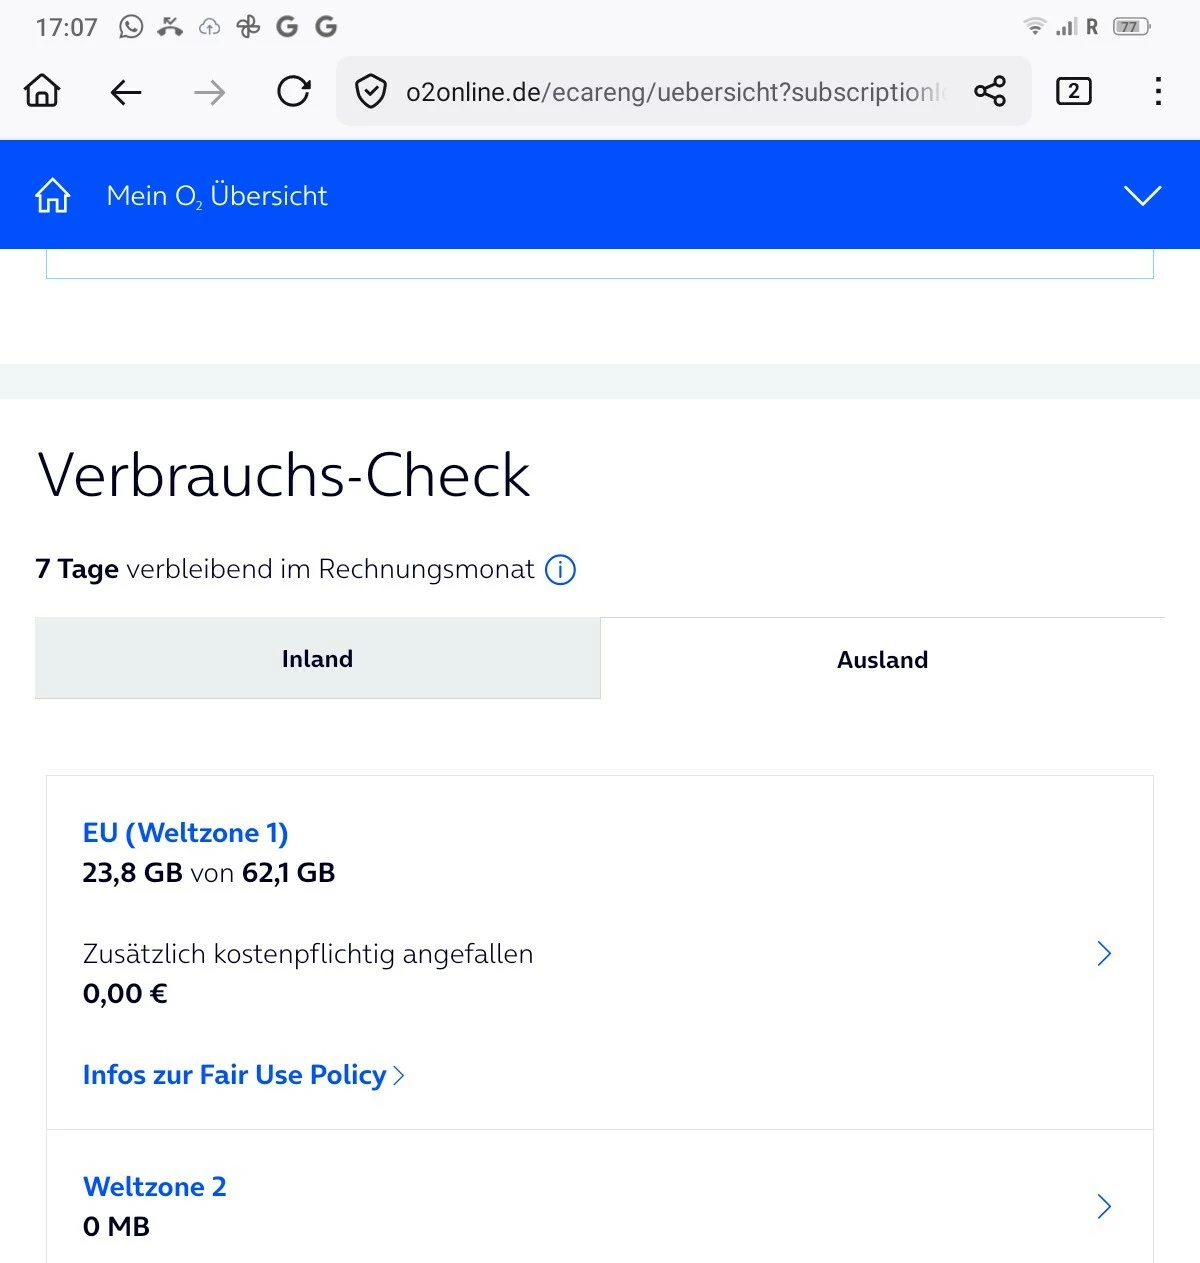
Task: Show billing month info icon
Action: point(560,570)
